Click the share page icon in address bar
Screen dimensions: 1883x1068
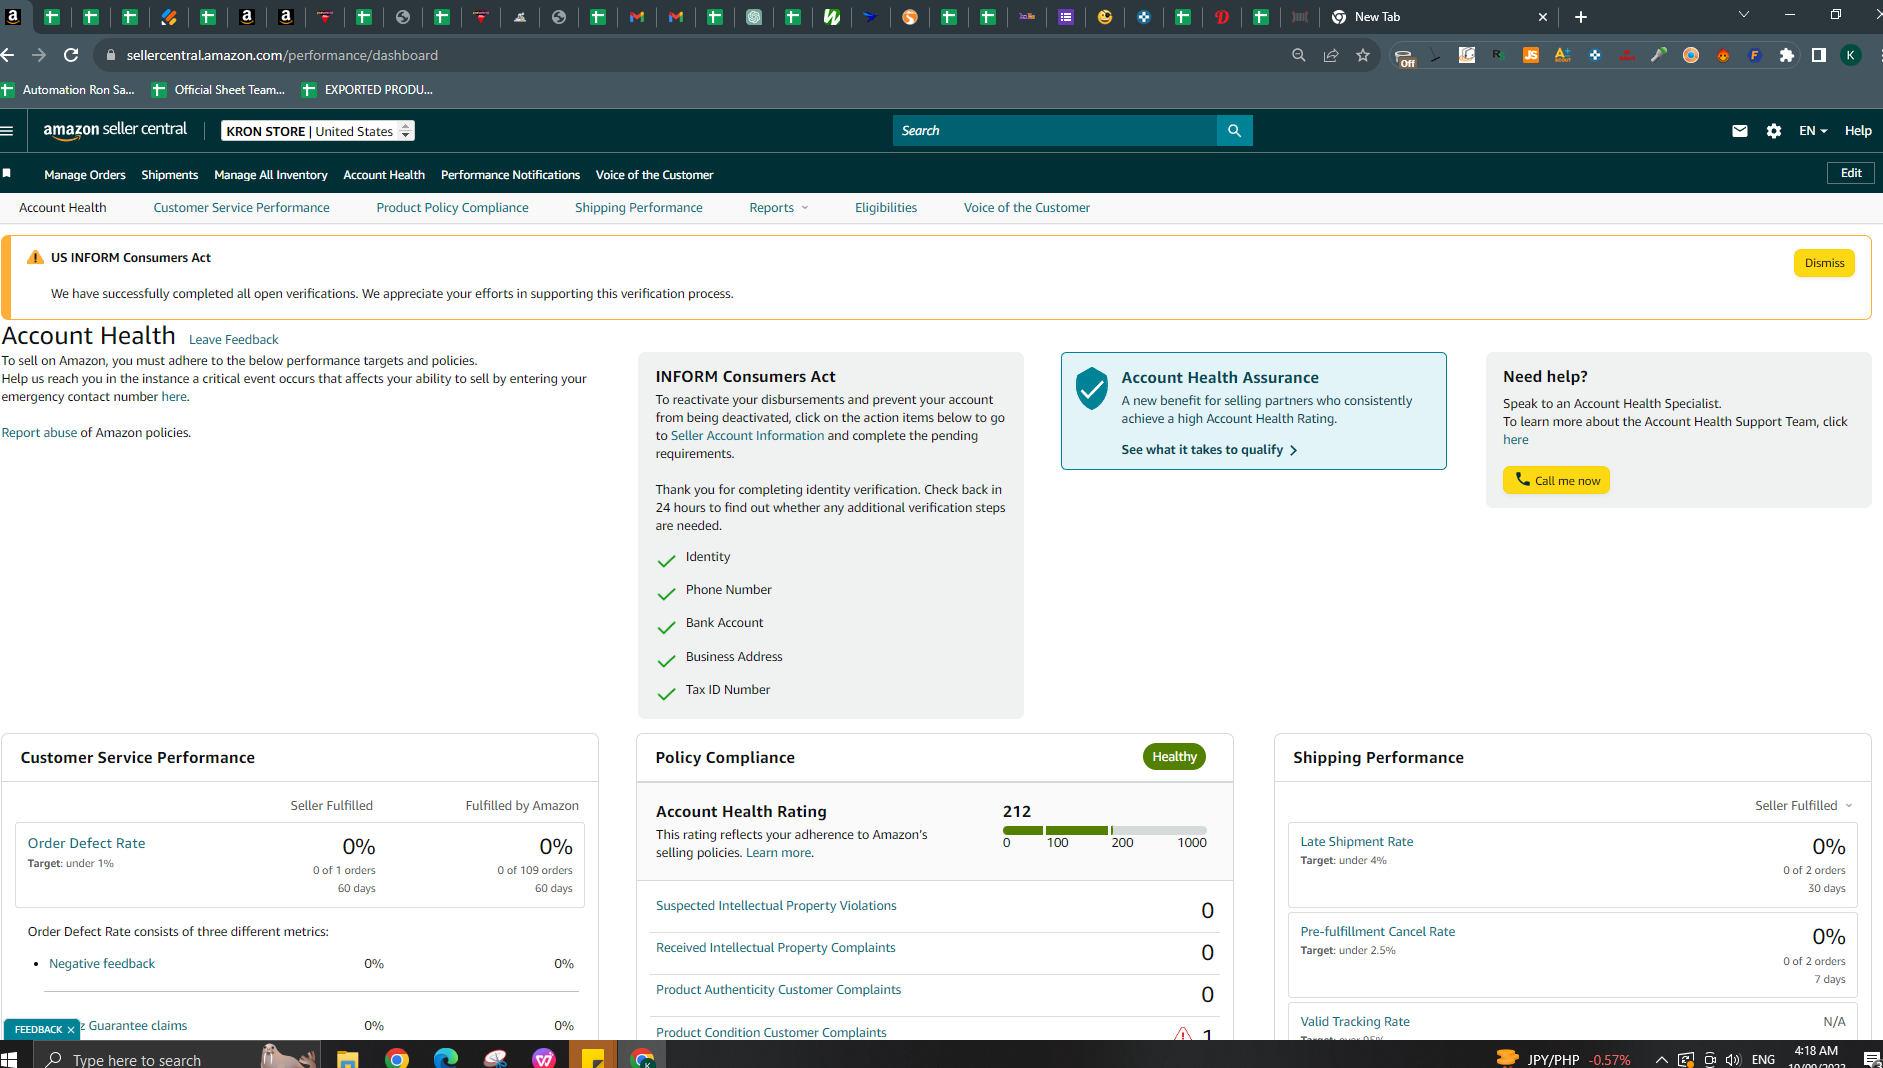click(1331, 55)
